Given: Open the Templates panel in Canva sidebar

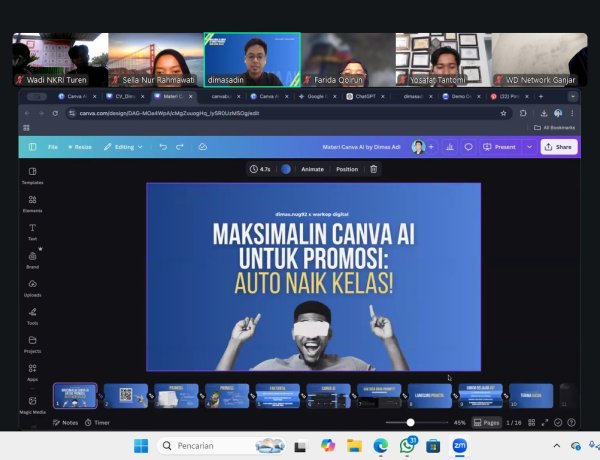Looking at the screenshot, I should (33, 176).
